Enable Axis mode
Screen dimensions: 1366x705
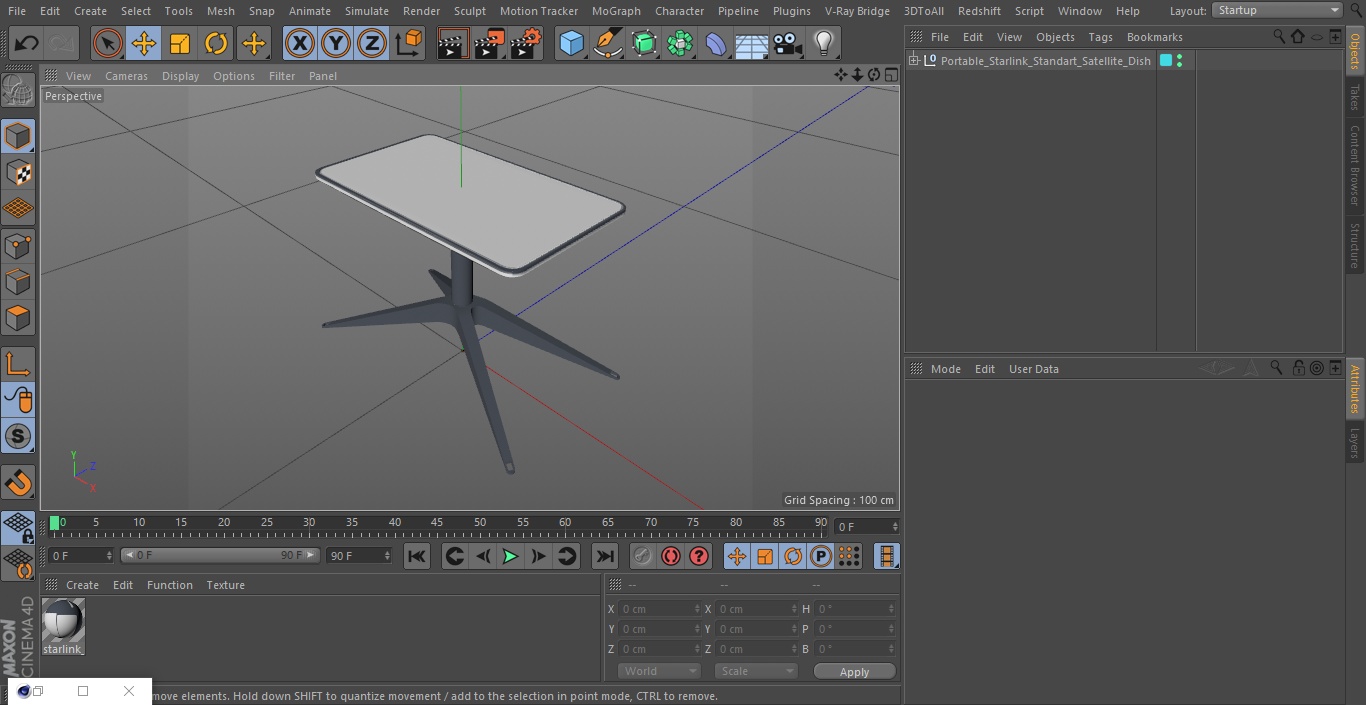point(18,363)
